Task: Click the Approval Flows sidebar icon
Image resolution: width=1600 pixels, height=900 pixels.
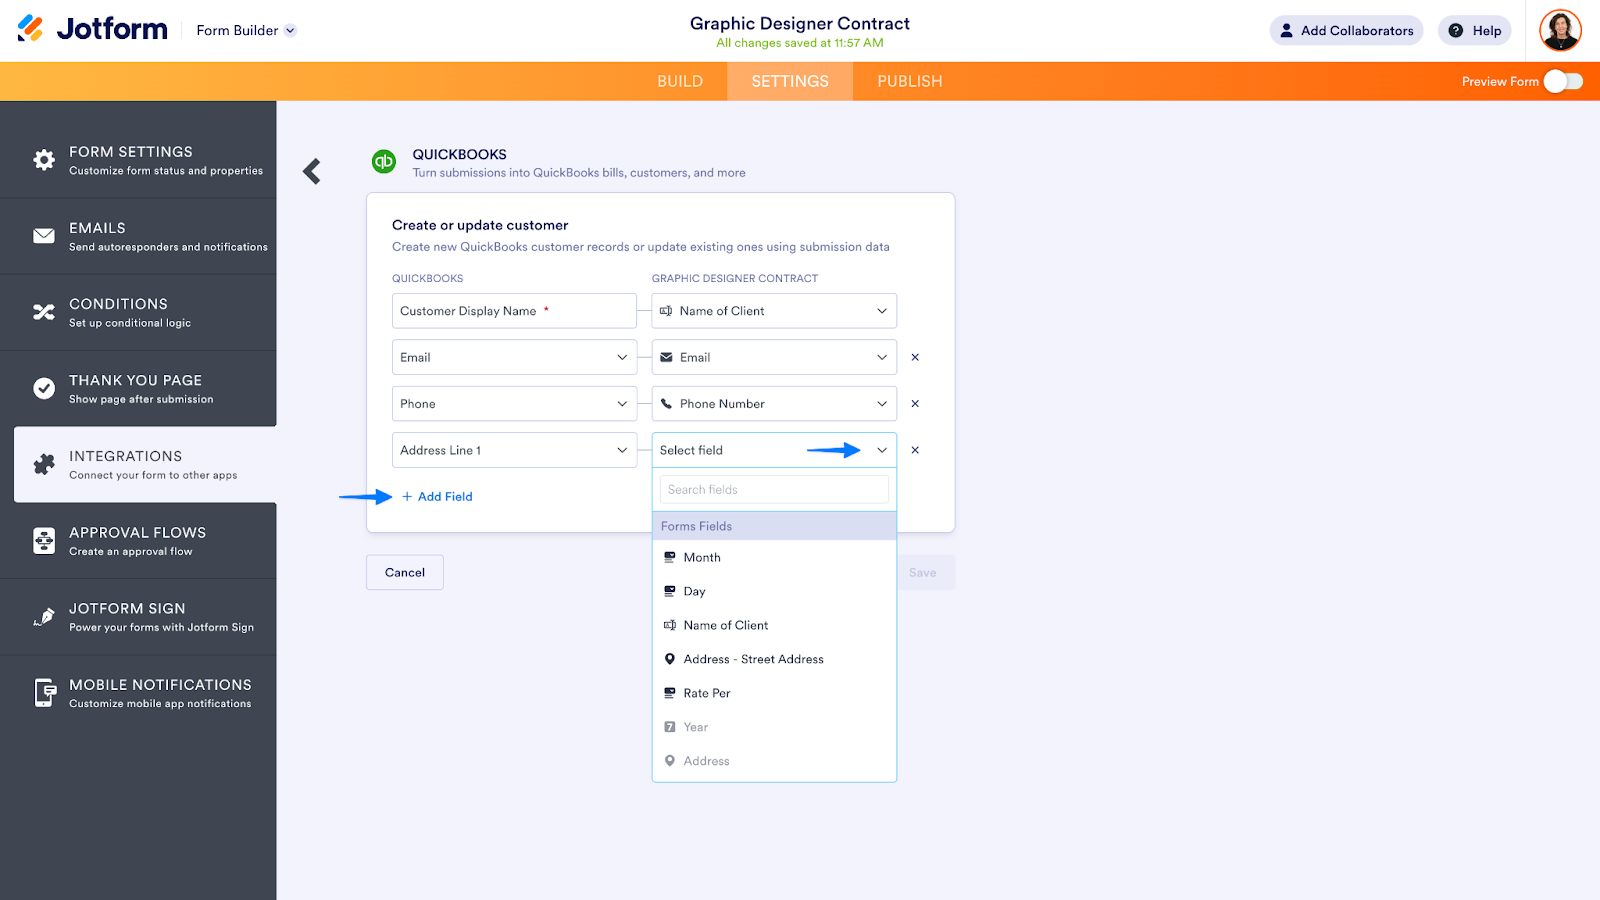Action: click(x=44, y=541)
